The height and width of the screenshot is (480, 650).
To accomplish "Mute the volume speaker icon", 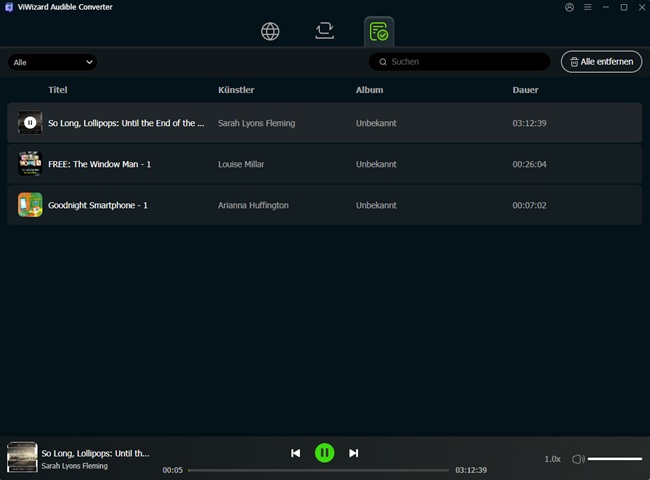I will coord(578,459).
